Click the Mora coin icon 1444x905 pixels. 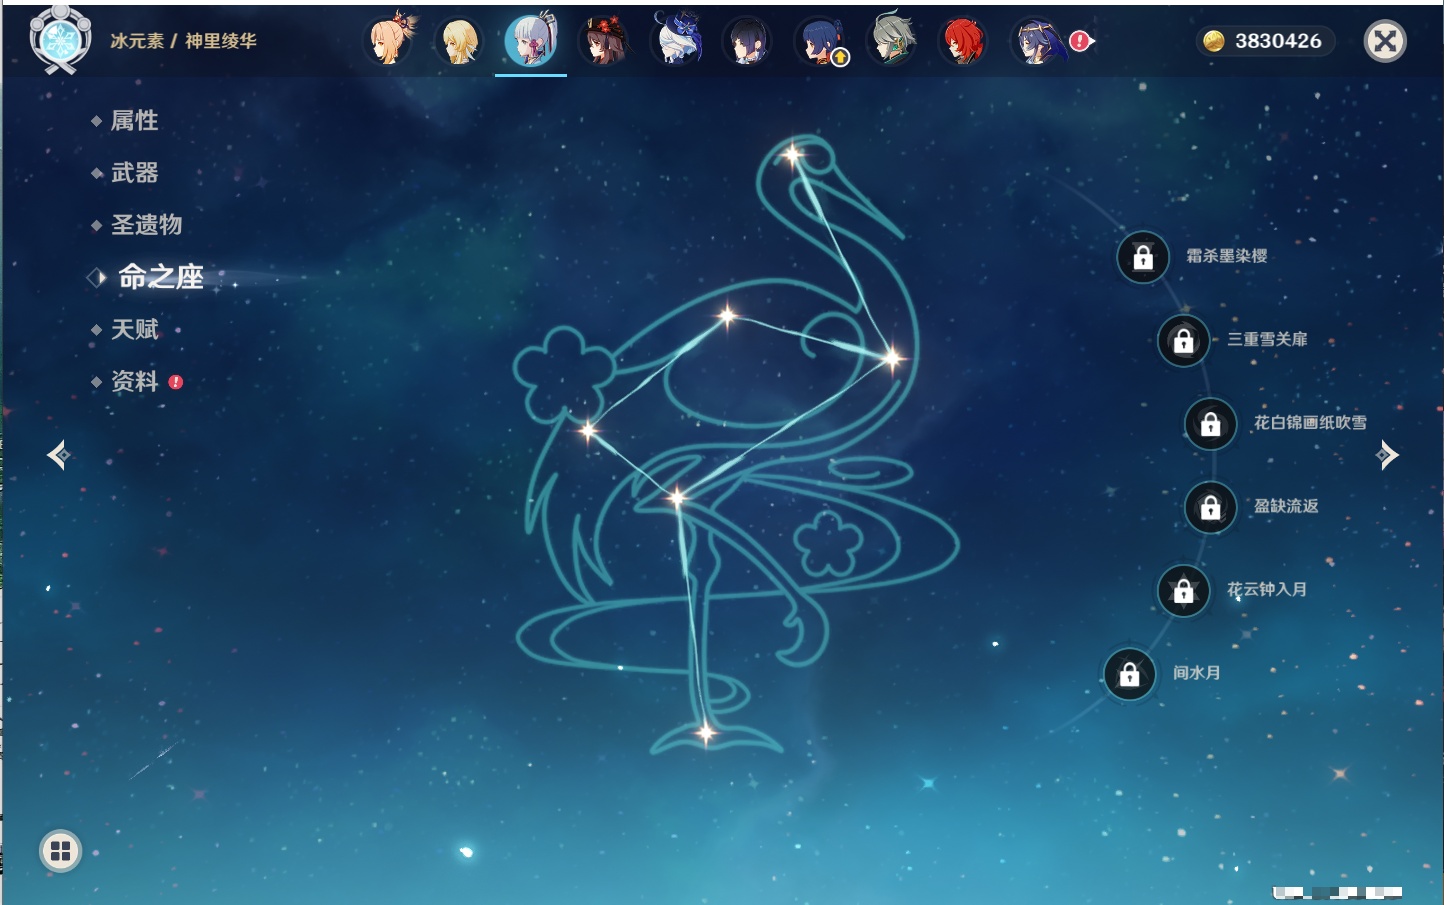point(1214,41)
